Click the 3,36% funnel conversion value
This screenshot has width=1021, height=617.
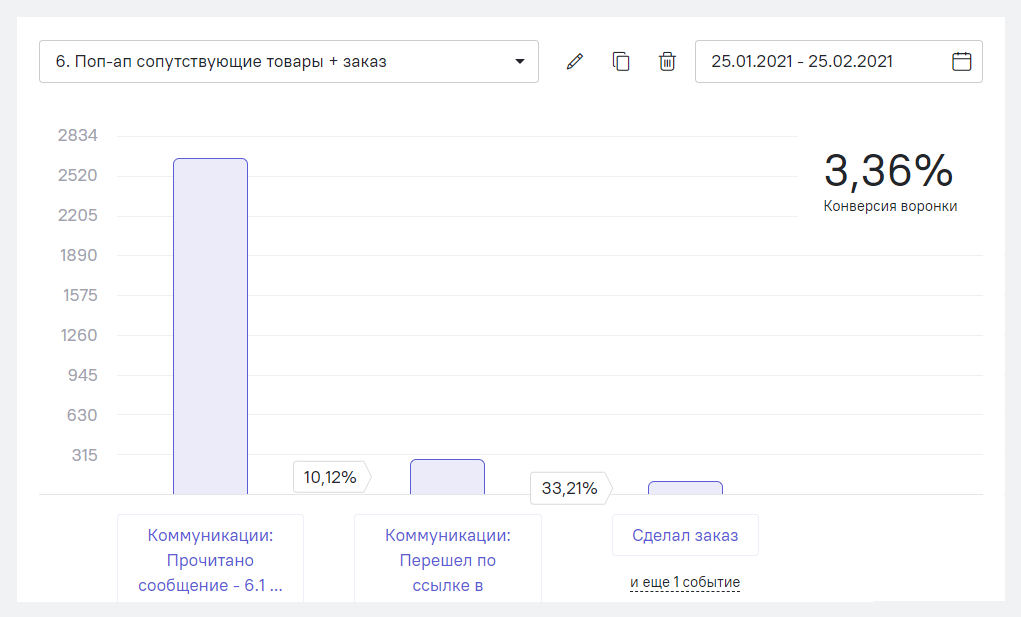coord(888,171)
